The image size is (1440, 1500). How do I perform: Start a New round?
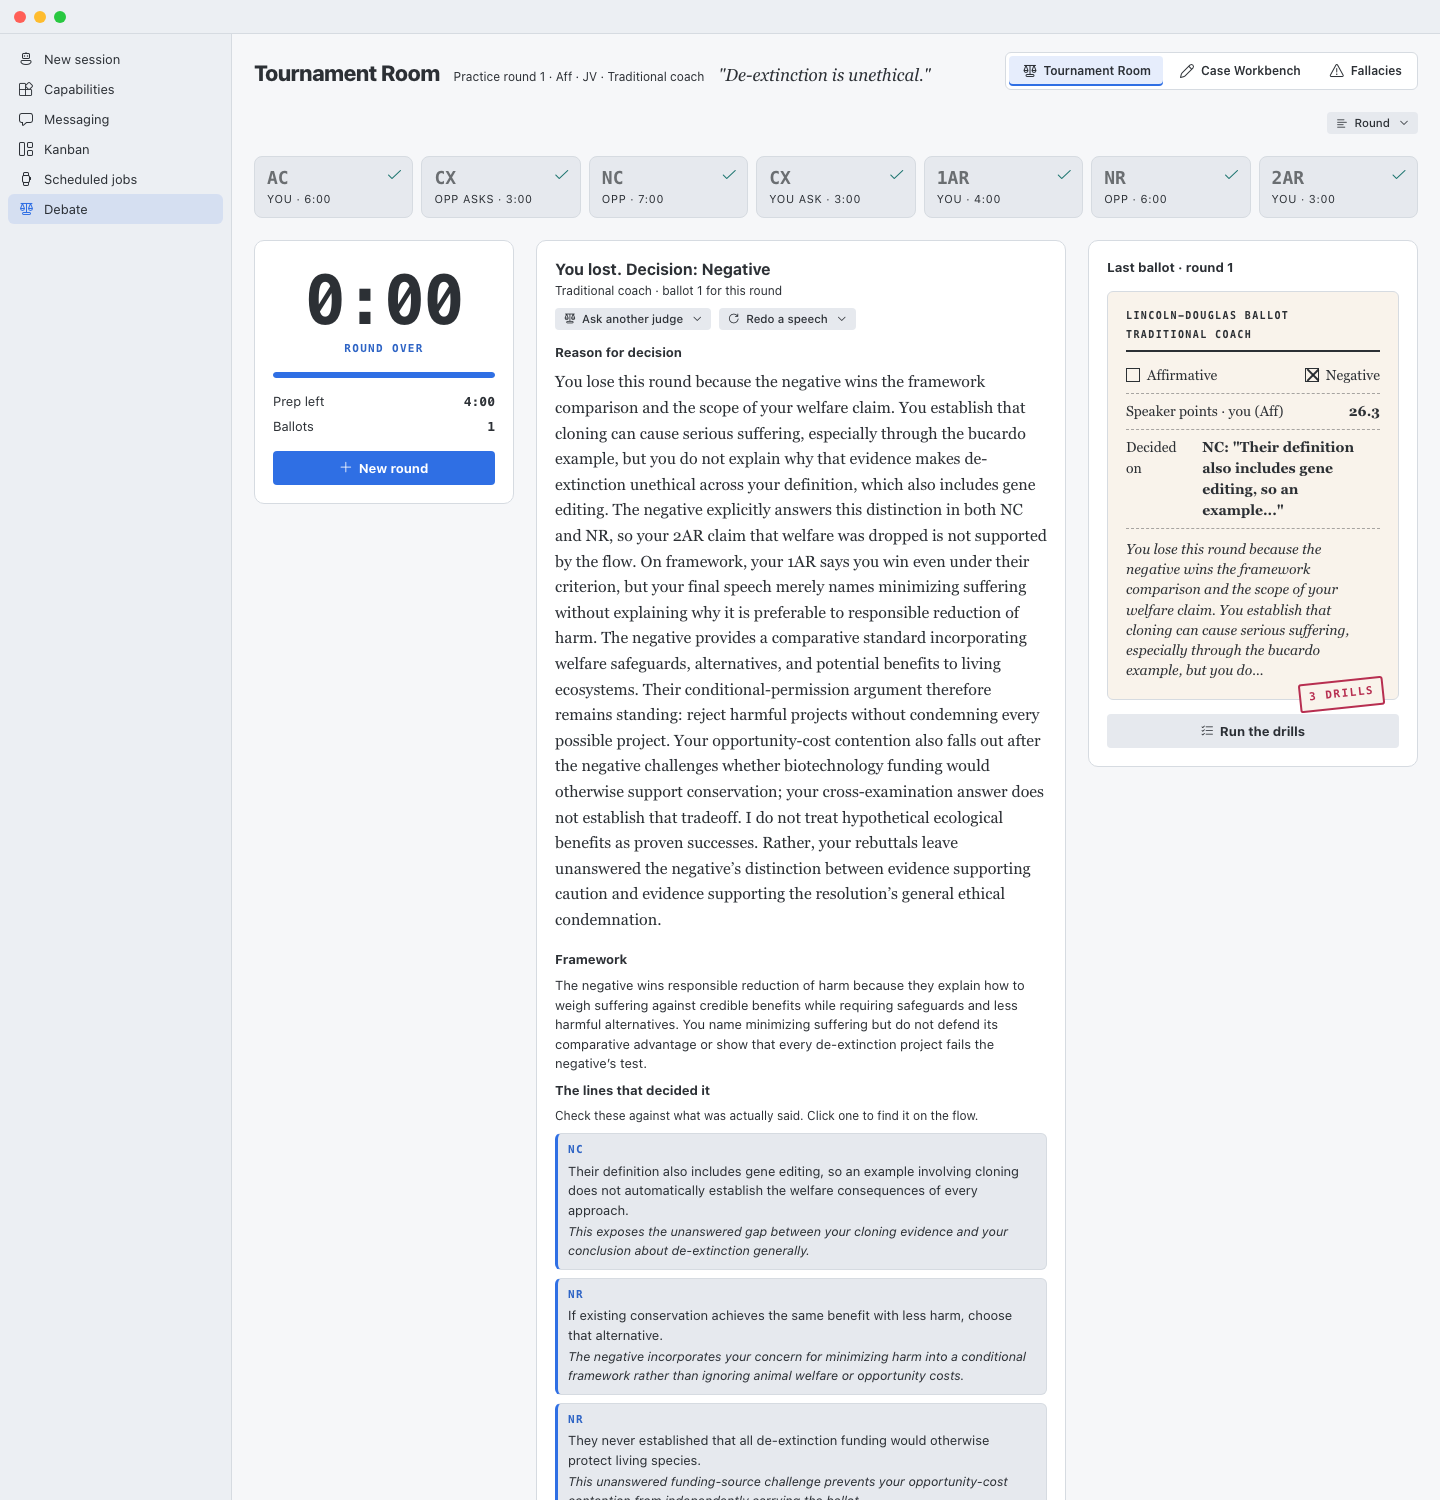pyautogui.click(x=384, y=468)
